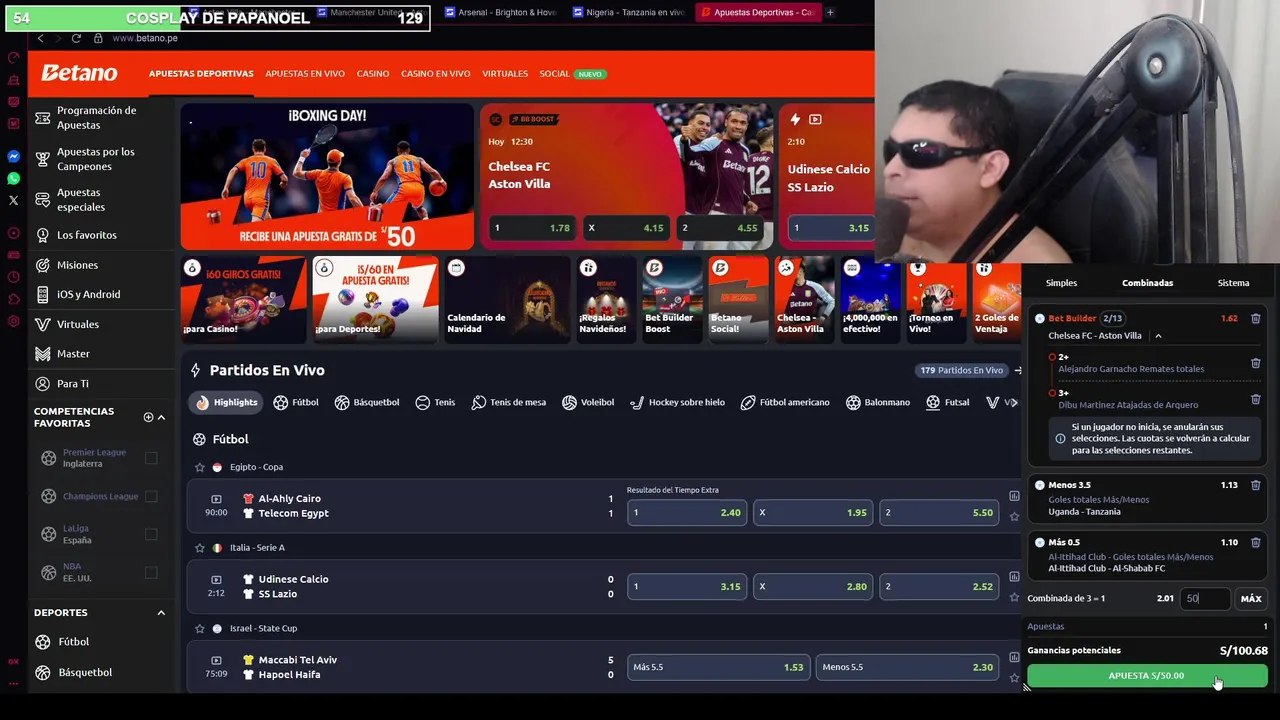Add a favorite competition with plus icon
Viewport: 1280px width, 720px height.
pos(148,417)
